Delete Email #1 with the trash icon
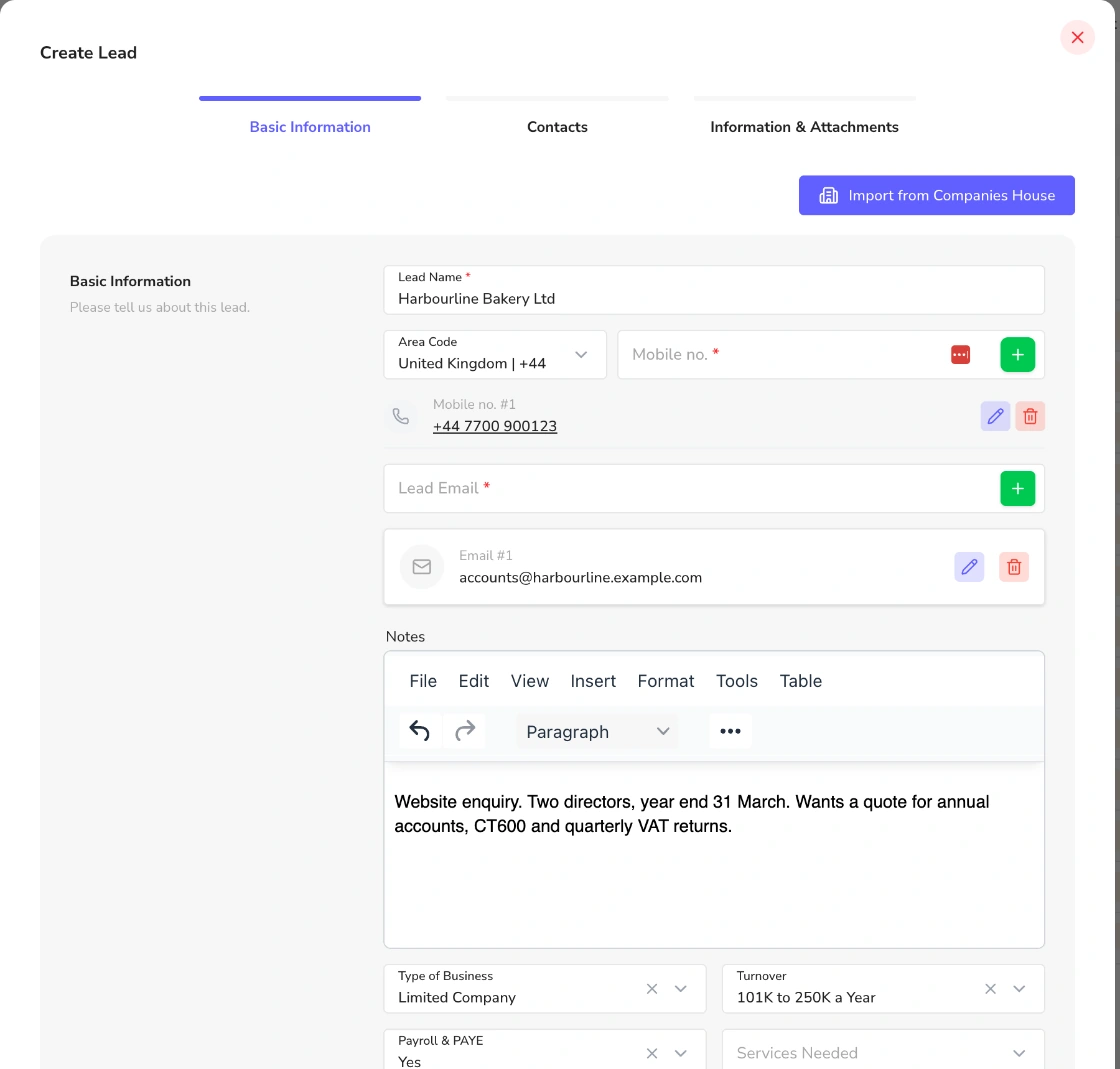This screenshot has width=1120, height=1069. 1014,567
